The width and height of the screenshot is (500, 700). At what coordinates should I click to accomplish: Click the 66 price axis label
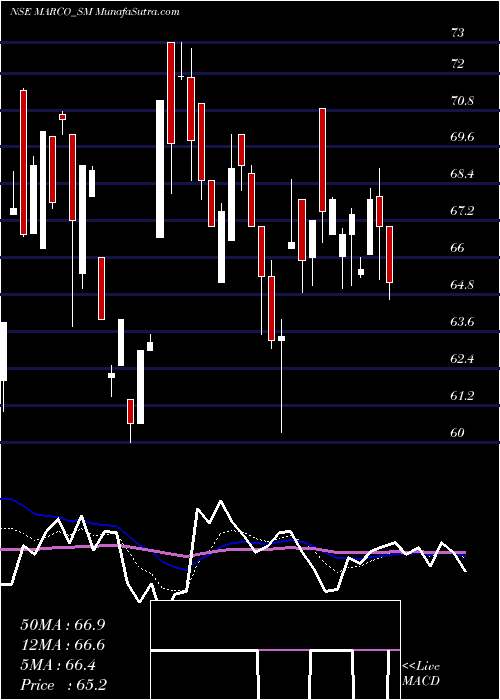(458, 248)
